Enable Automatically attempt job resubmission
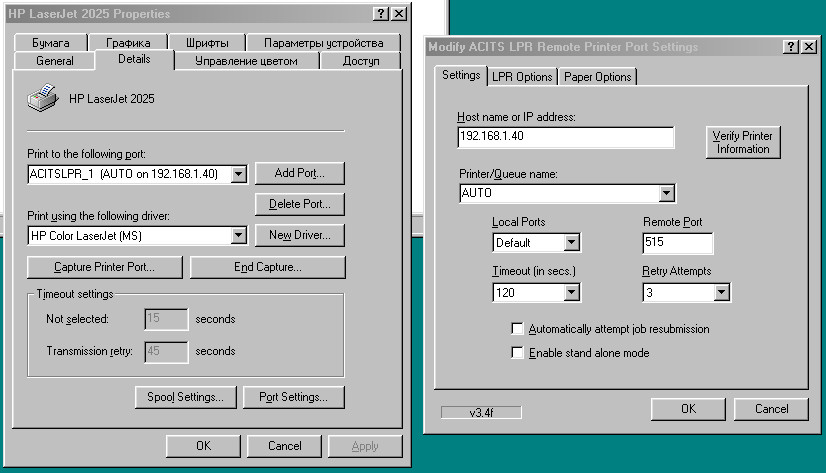826x473 pixels. coord(517,329)
